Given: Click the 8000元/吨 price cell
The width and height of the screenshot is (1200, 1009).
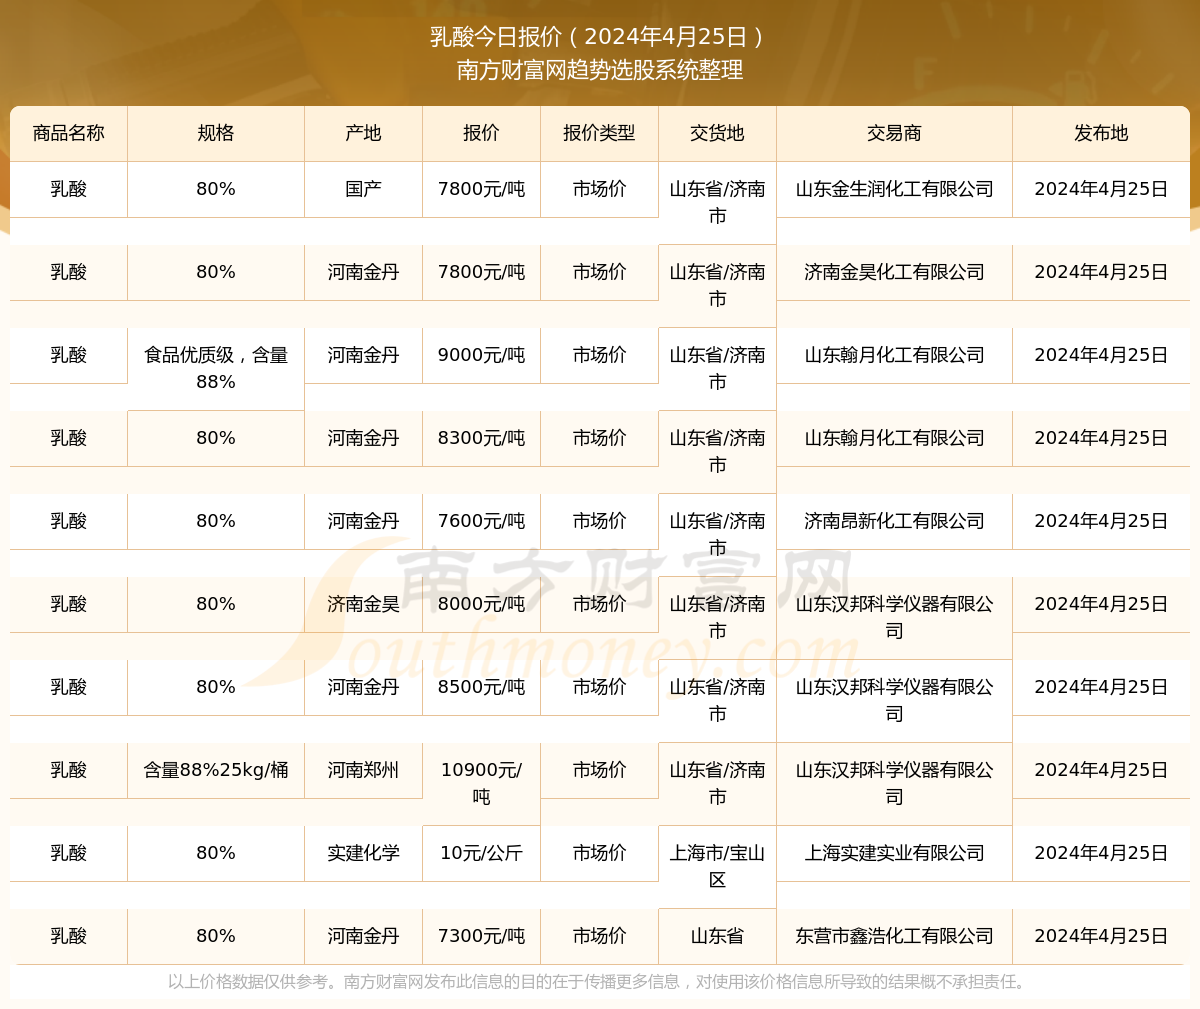Looking at the screenshot, I should [481, 604].
